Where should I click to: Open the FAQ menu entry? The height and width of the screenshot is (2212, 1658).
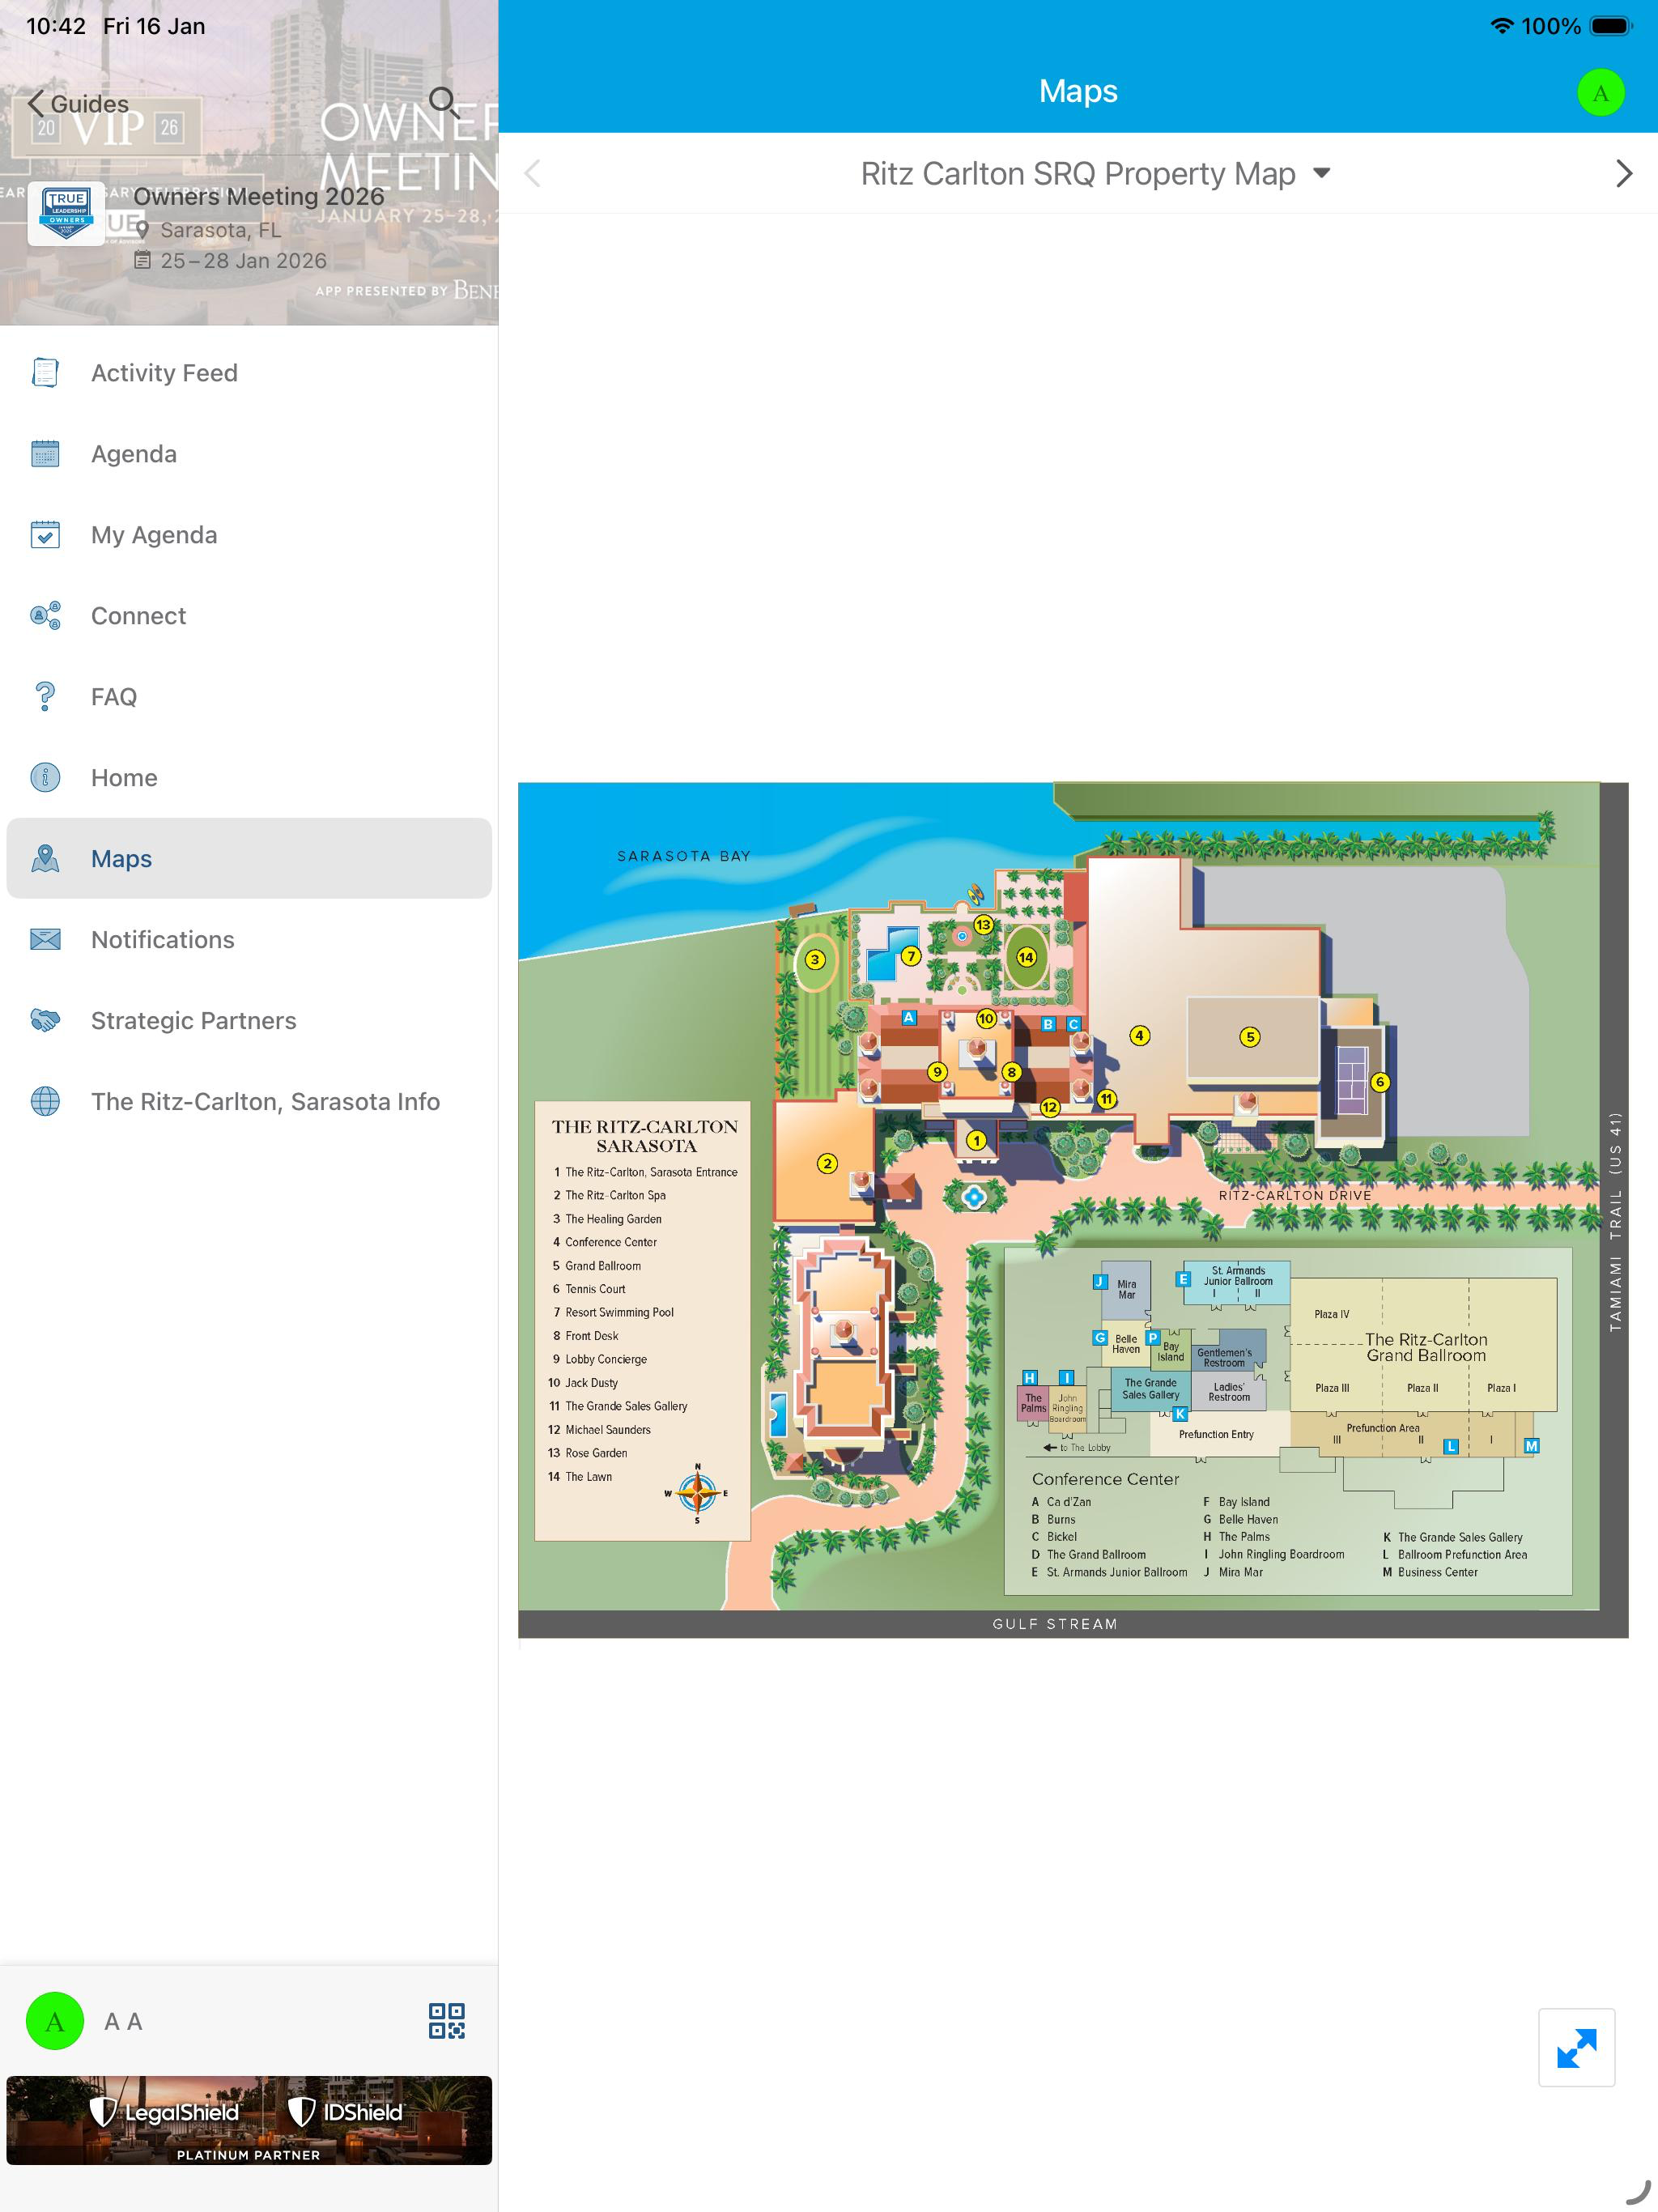tap(249, 697)
